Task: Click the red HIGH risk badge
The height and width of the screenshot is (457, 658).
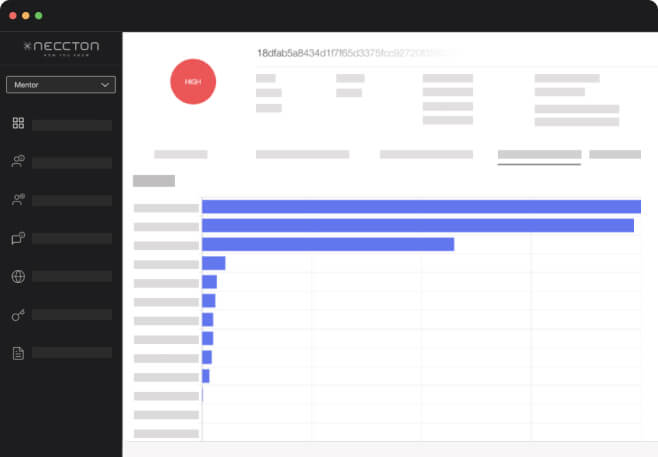Action: click(x=194, y=81)
